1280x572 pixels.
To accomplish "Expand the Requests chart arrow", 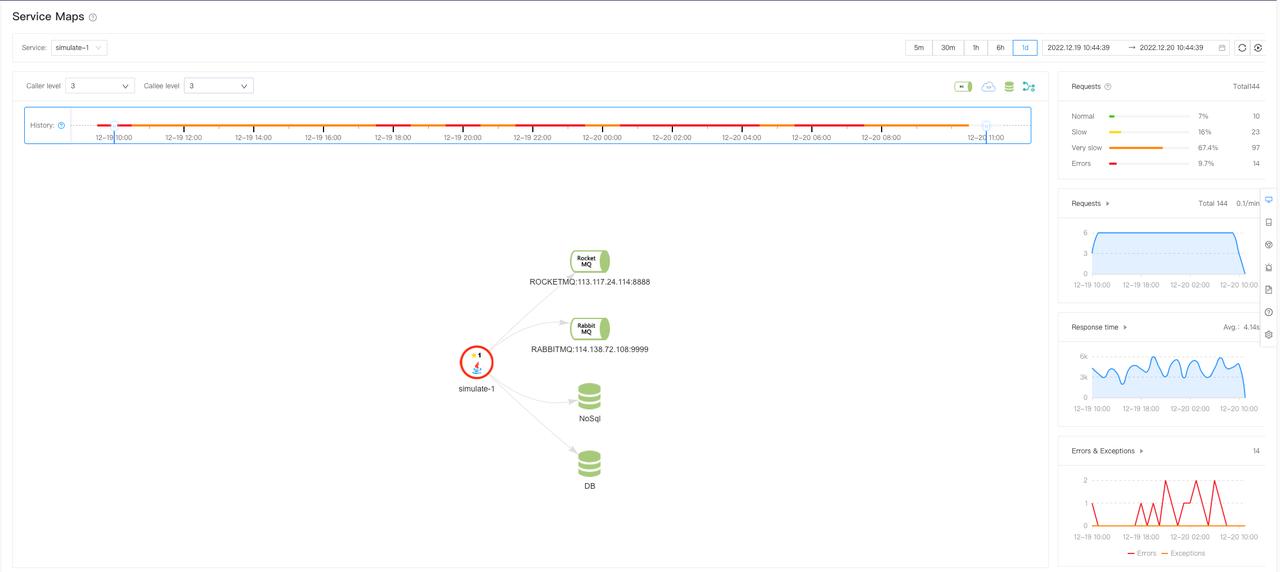I will pyautogui.click(x=1108, y=203).
